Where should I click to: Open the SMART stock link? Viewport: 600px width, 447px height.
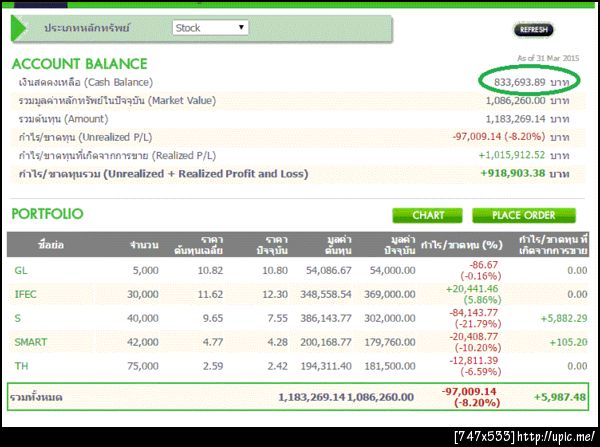click(31, 342)
